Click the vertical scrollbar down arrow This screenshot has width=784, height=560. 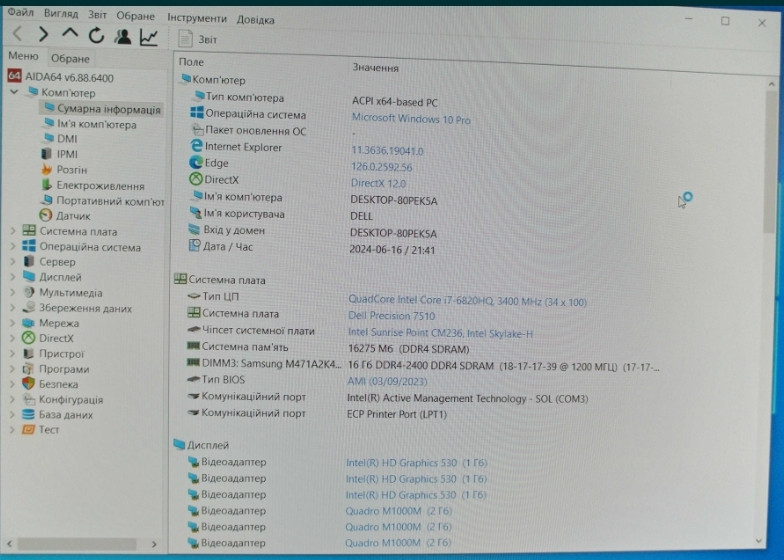(759, 541)
